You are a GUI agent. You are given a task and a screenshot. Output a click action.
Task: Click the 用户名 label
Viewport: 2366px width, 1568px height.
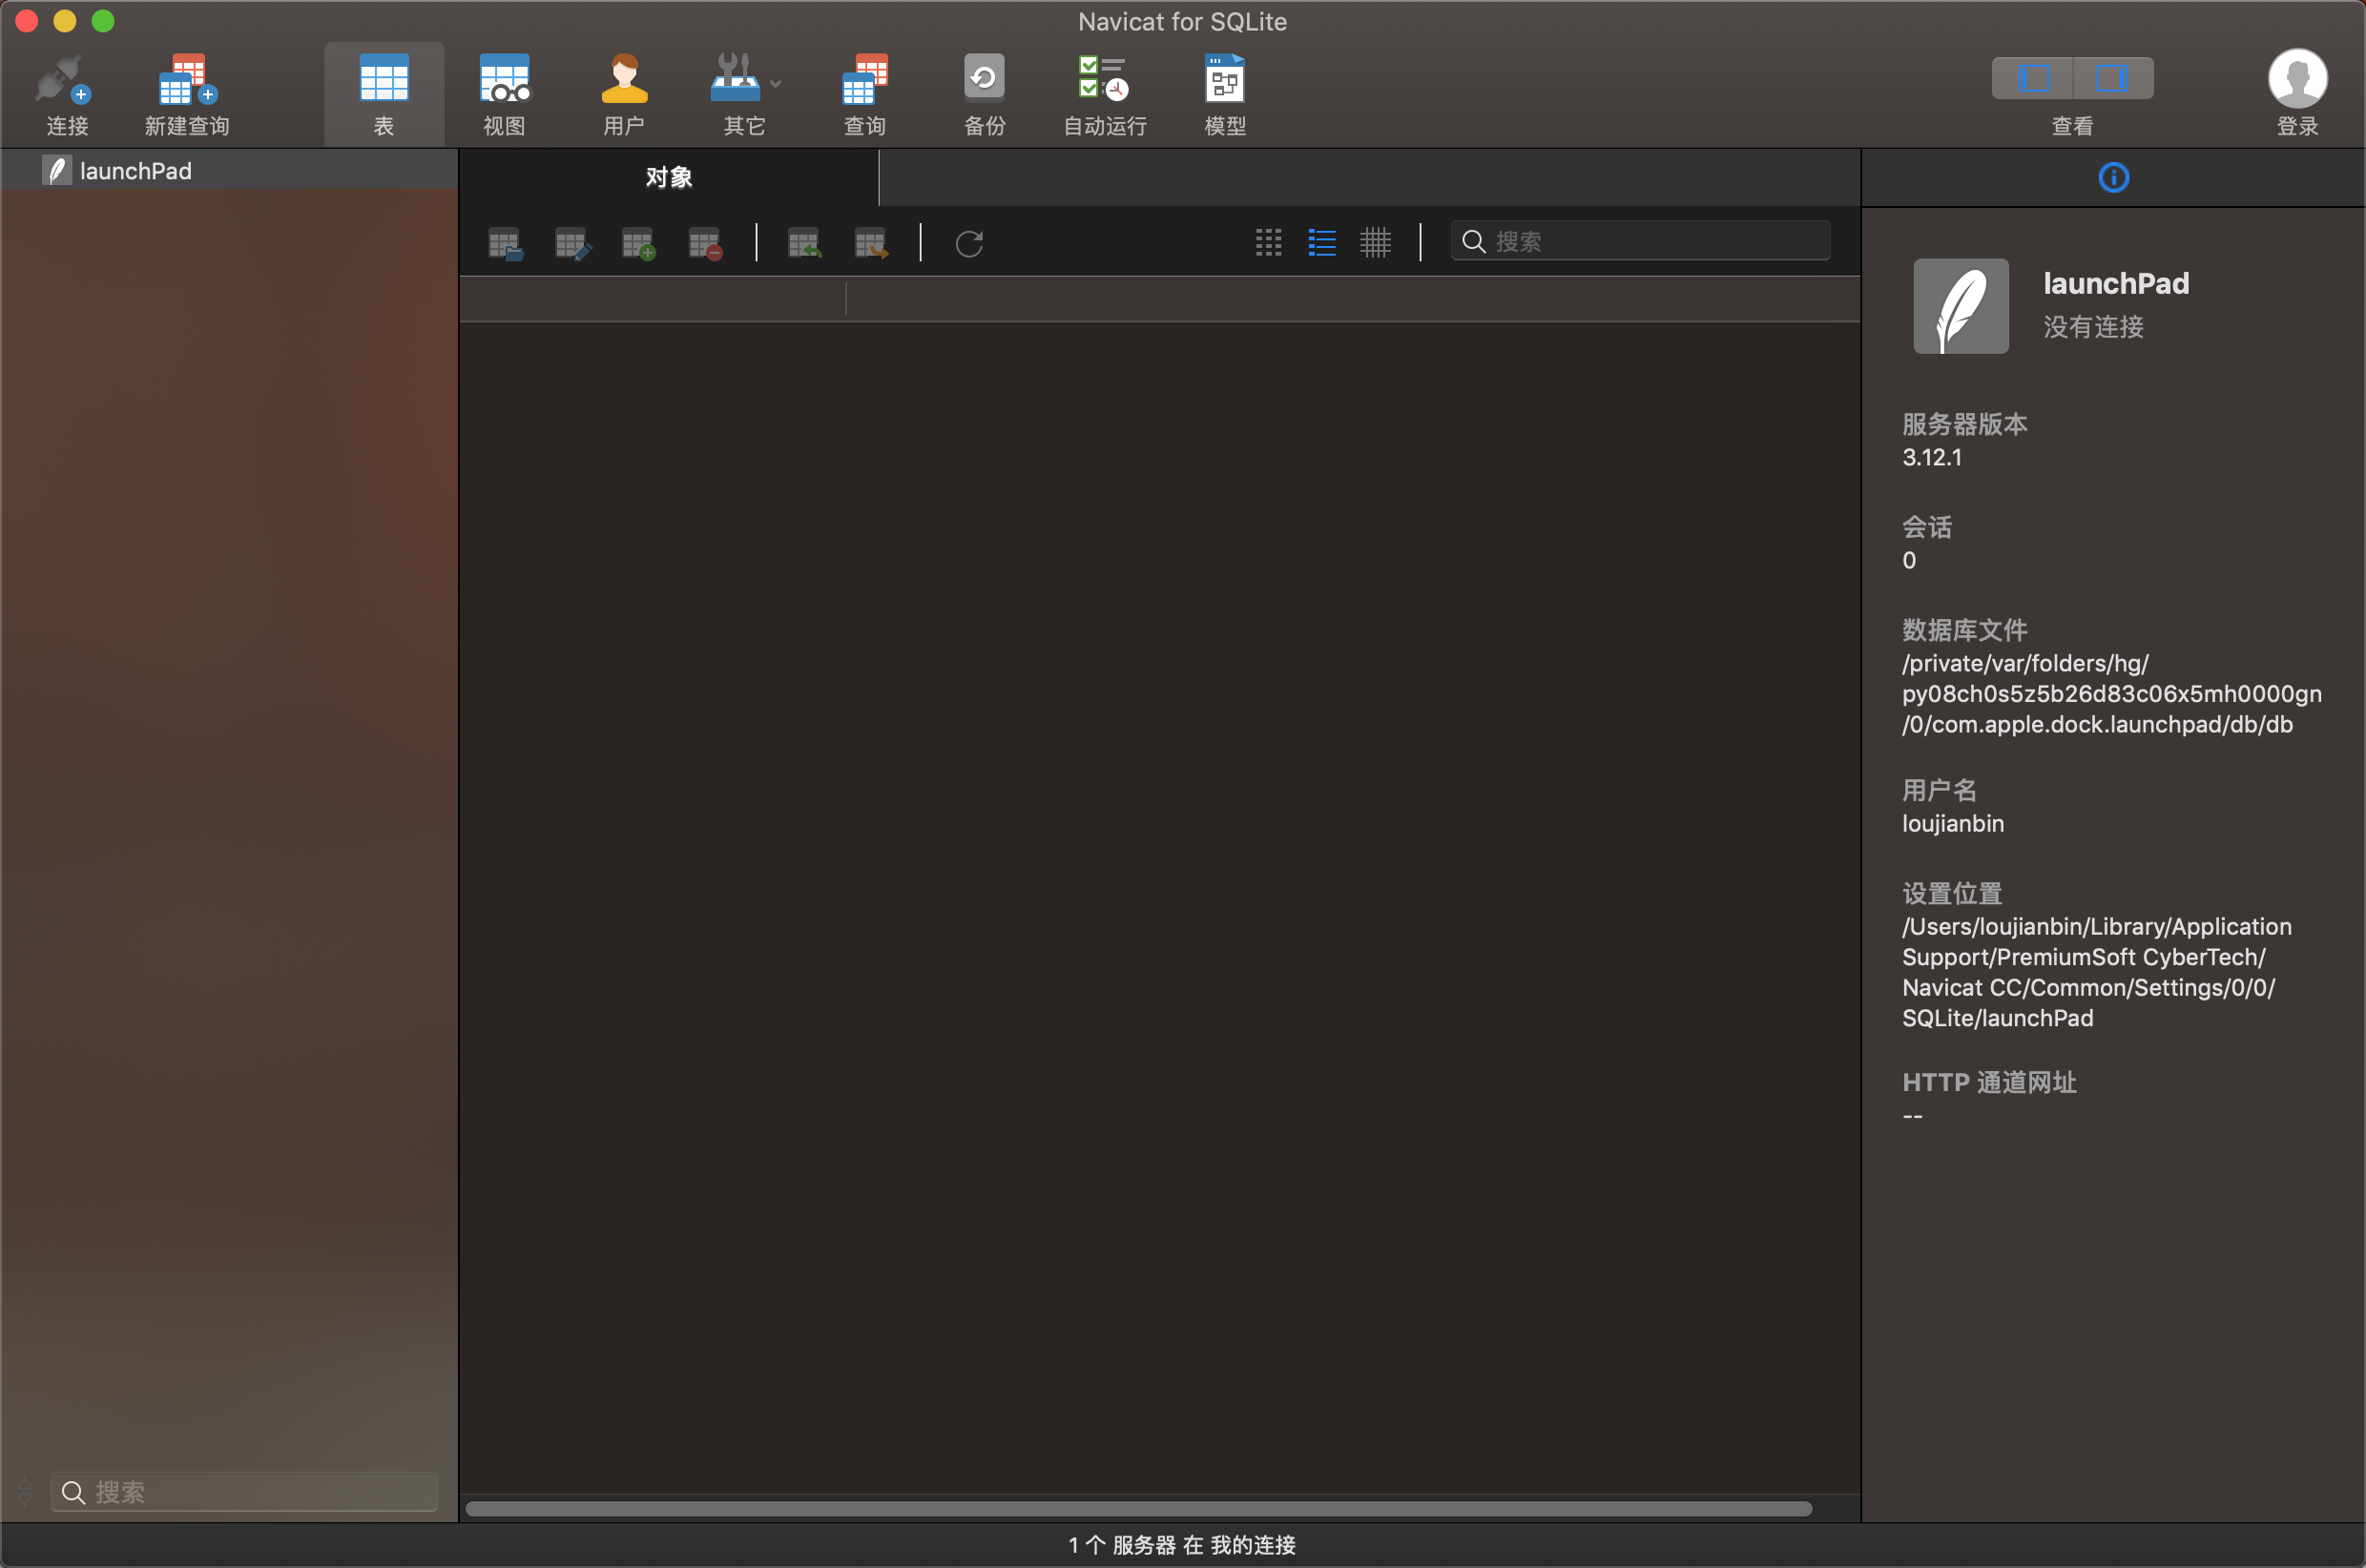pyautogui.click(x=1939, y=790)
